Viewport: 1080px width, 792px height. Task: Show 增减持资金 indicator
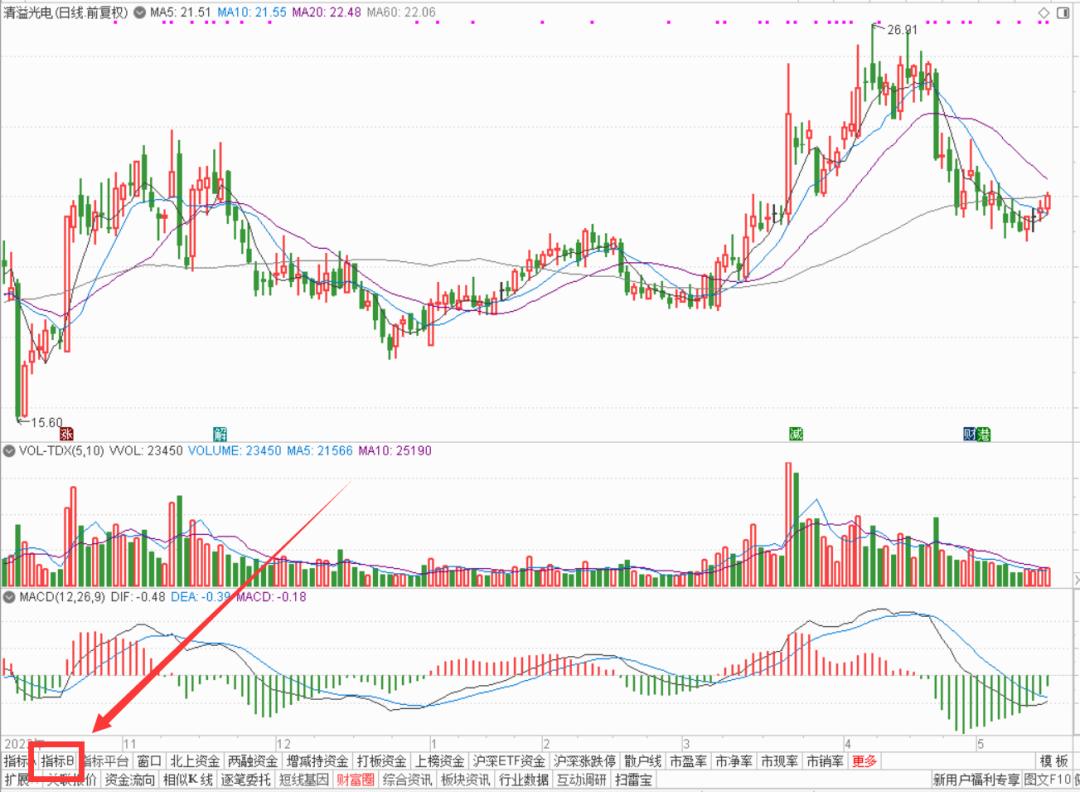pos(317,761)
